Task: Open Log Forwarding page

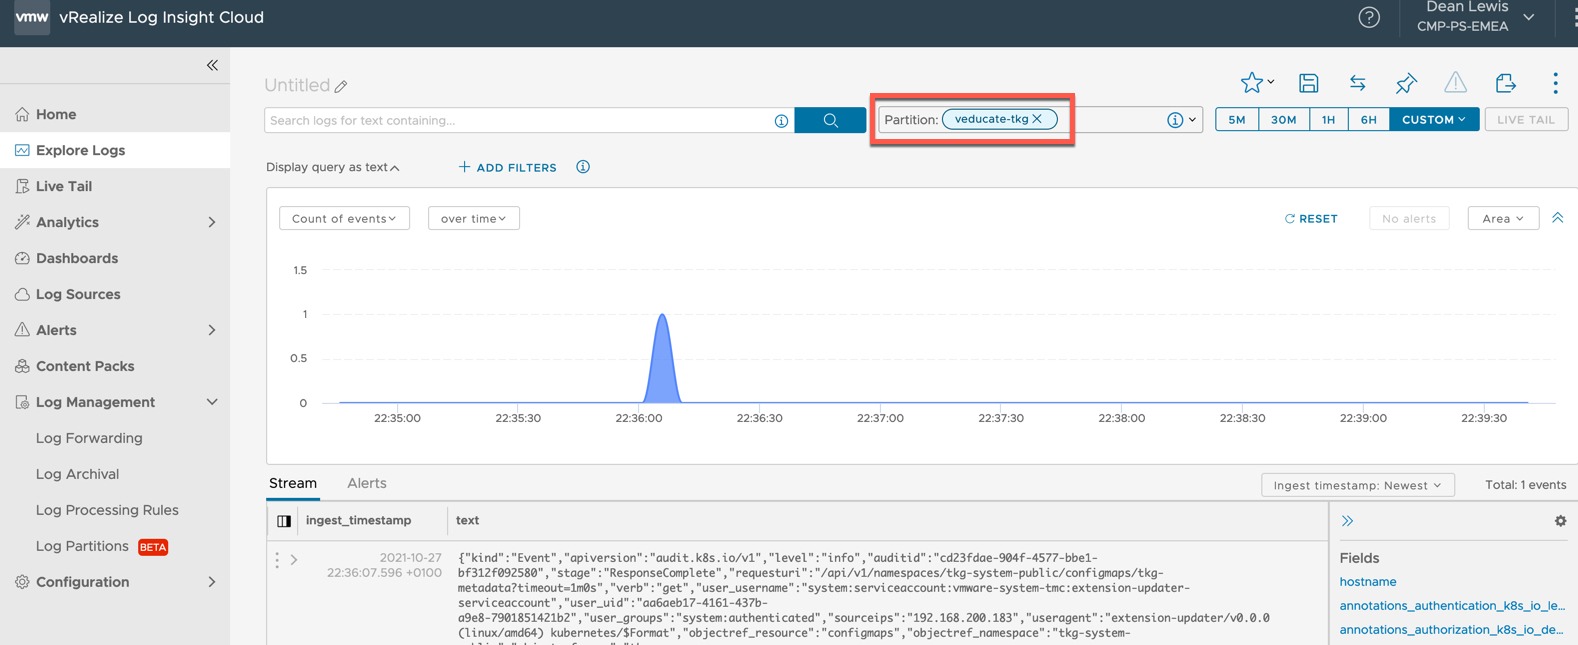Action: pyautogui.click(x=89, y=438)
